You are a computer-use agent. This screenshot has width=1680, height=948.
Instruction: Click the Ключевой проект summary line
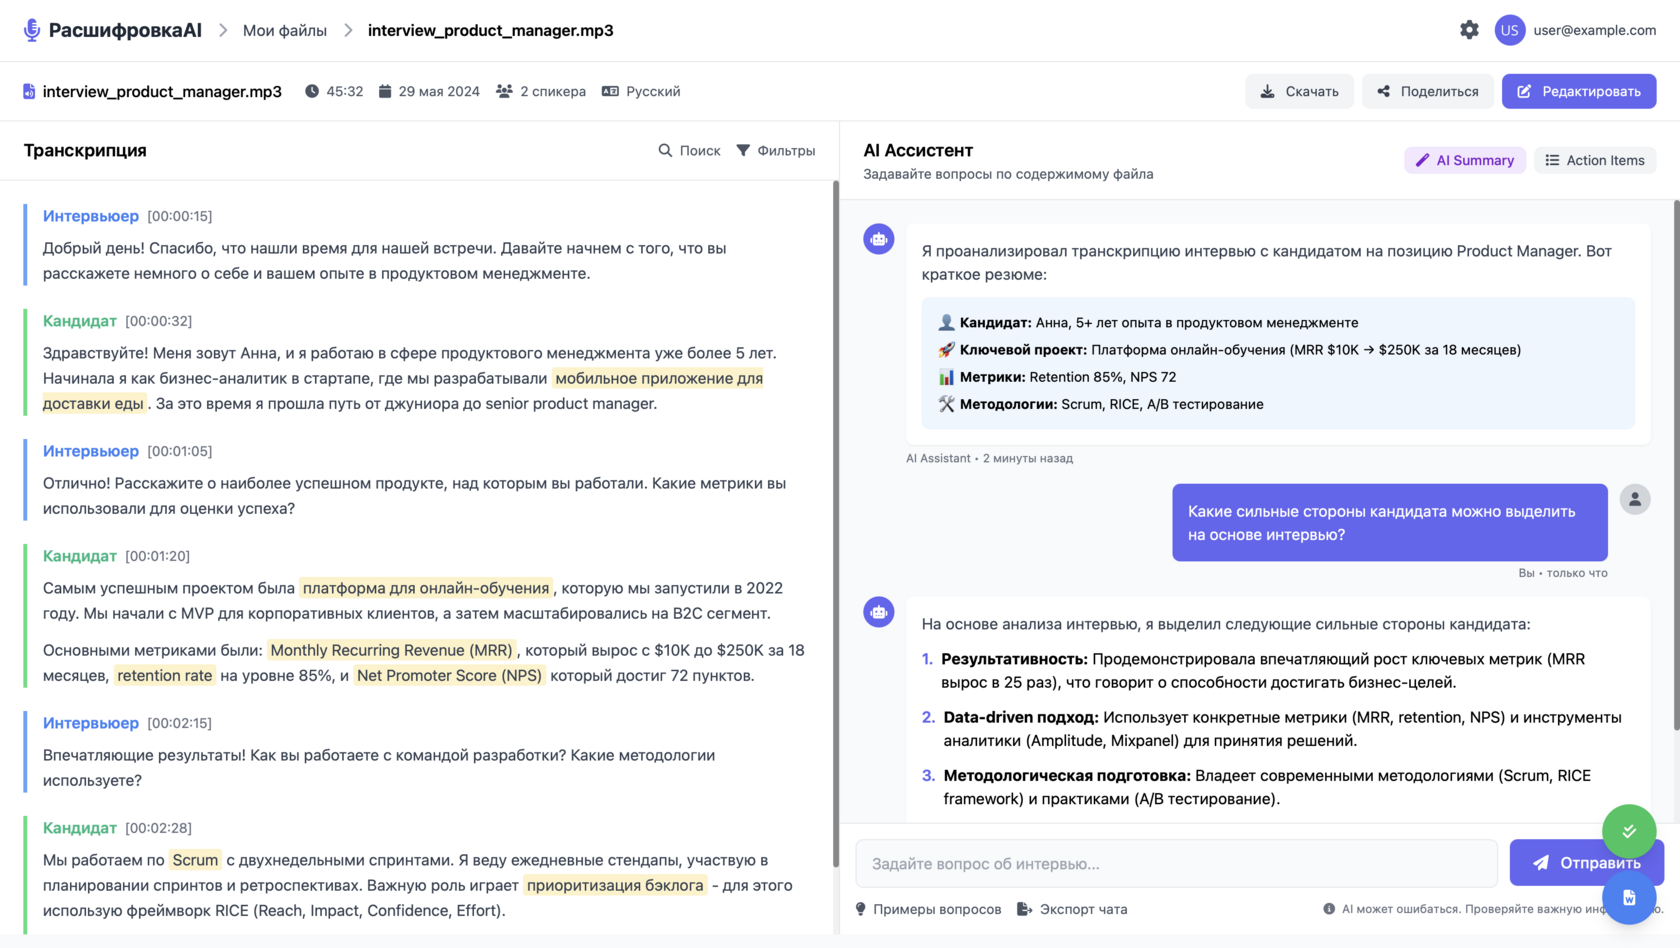tap(1229, 350)
